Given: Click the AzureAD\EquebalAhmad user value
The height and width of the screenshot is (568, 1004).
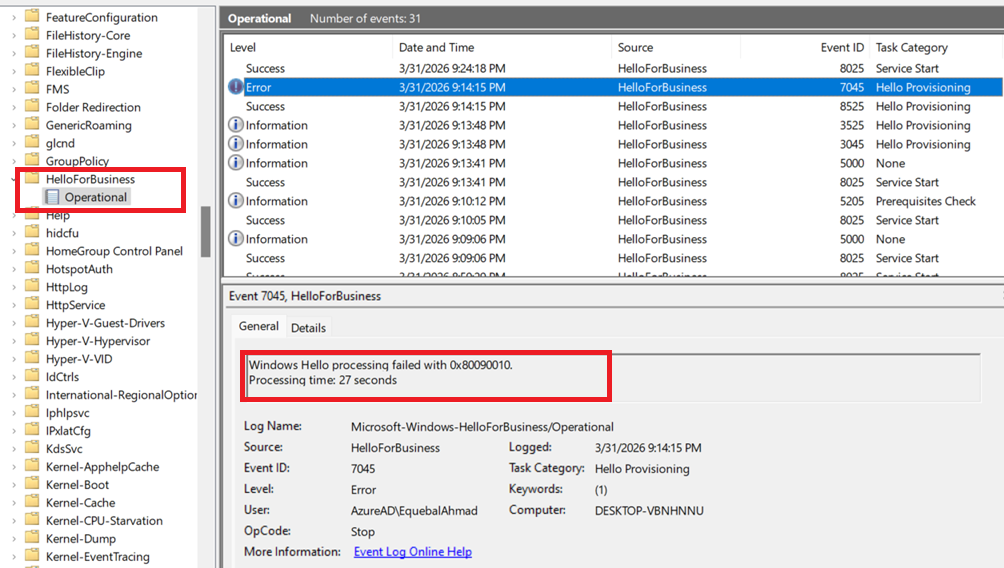Looking at the screenshot, I should [x=414, y=510].
